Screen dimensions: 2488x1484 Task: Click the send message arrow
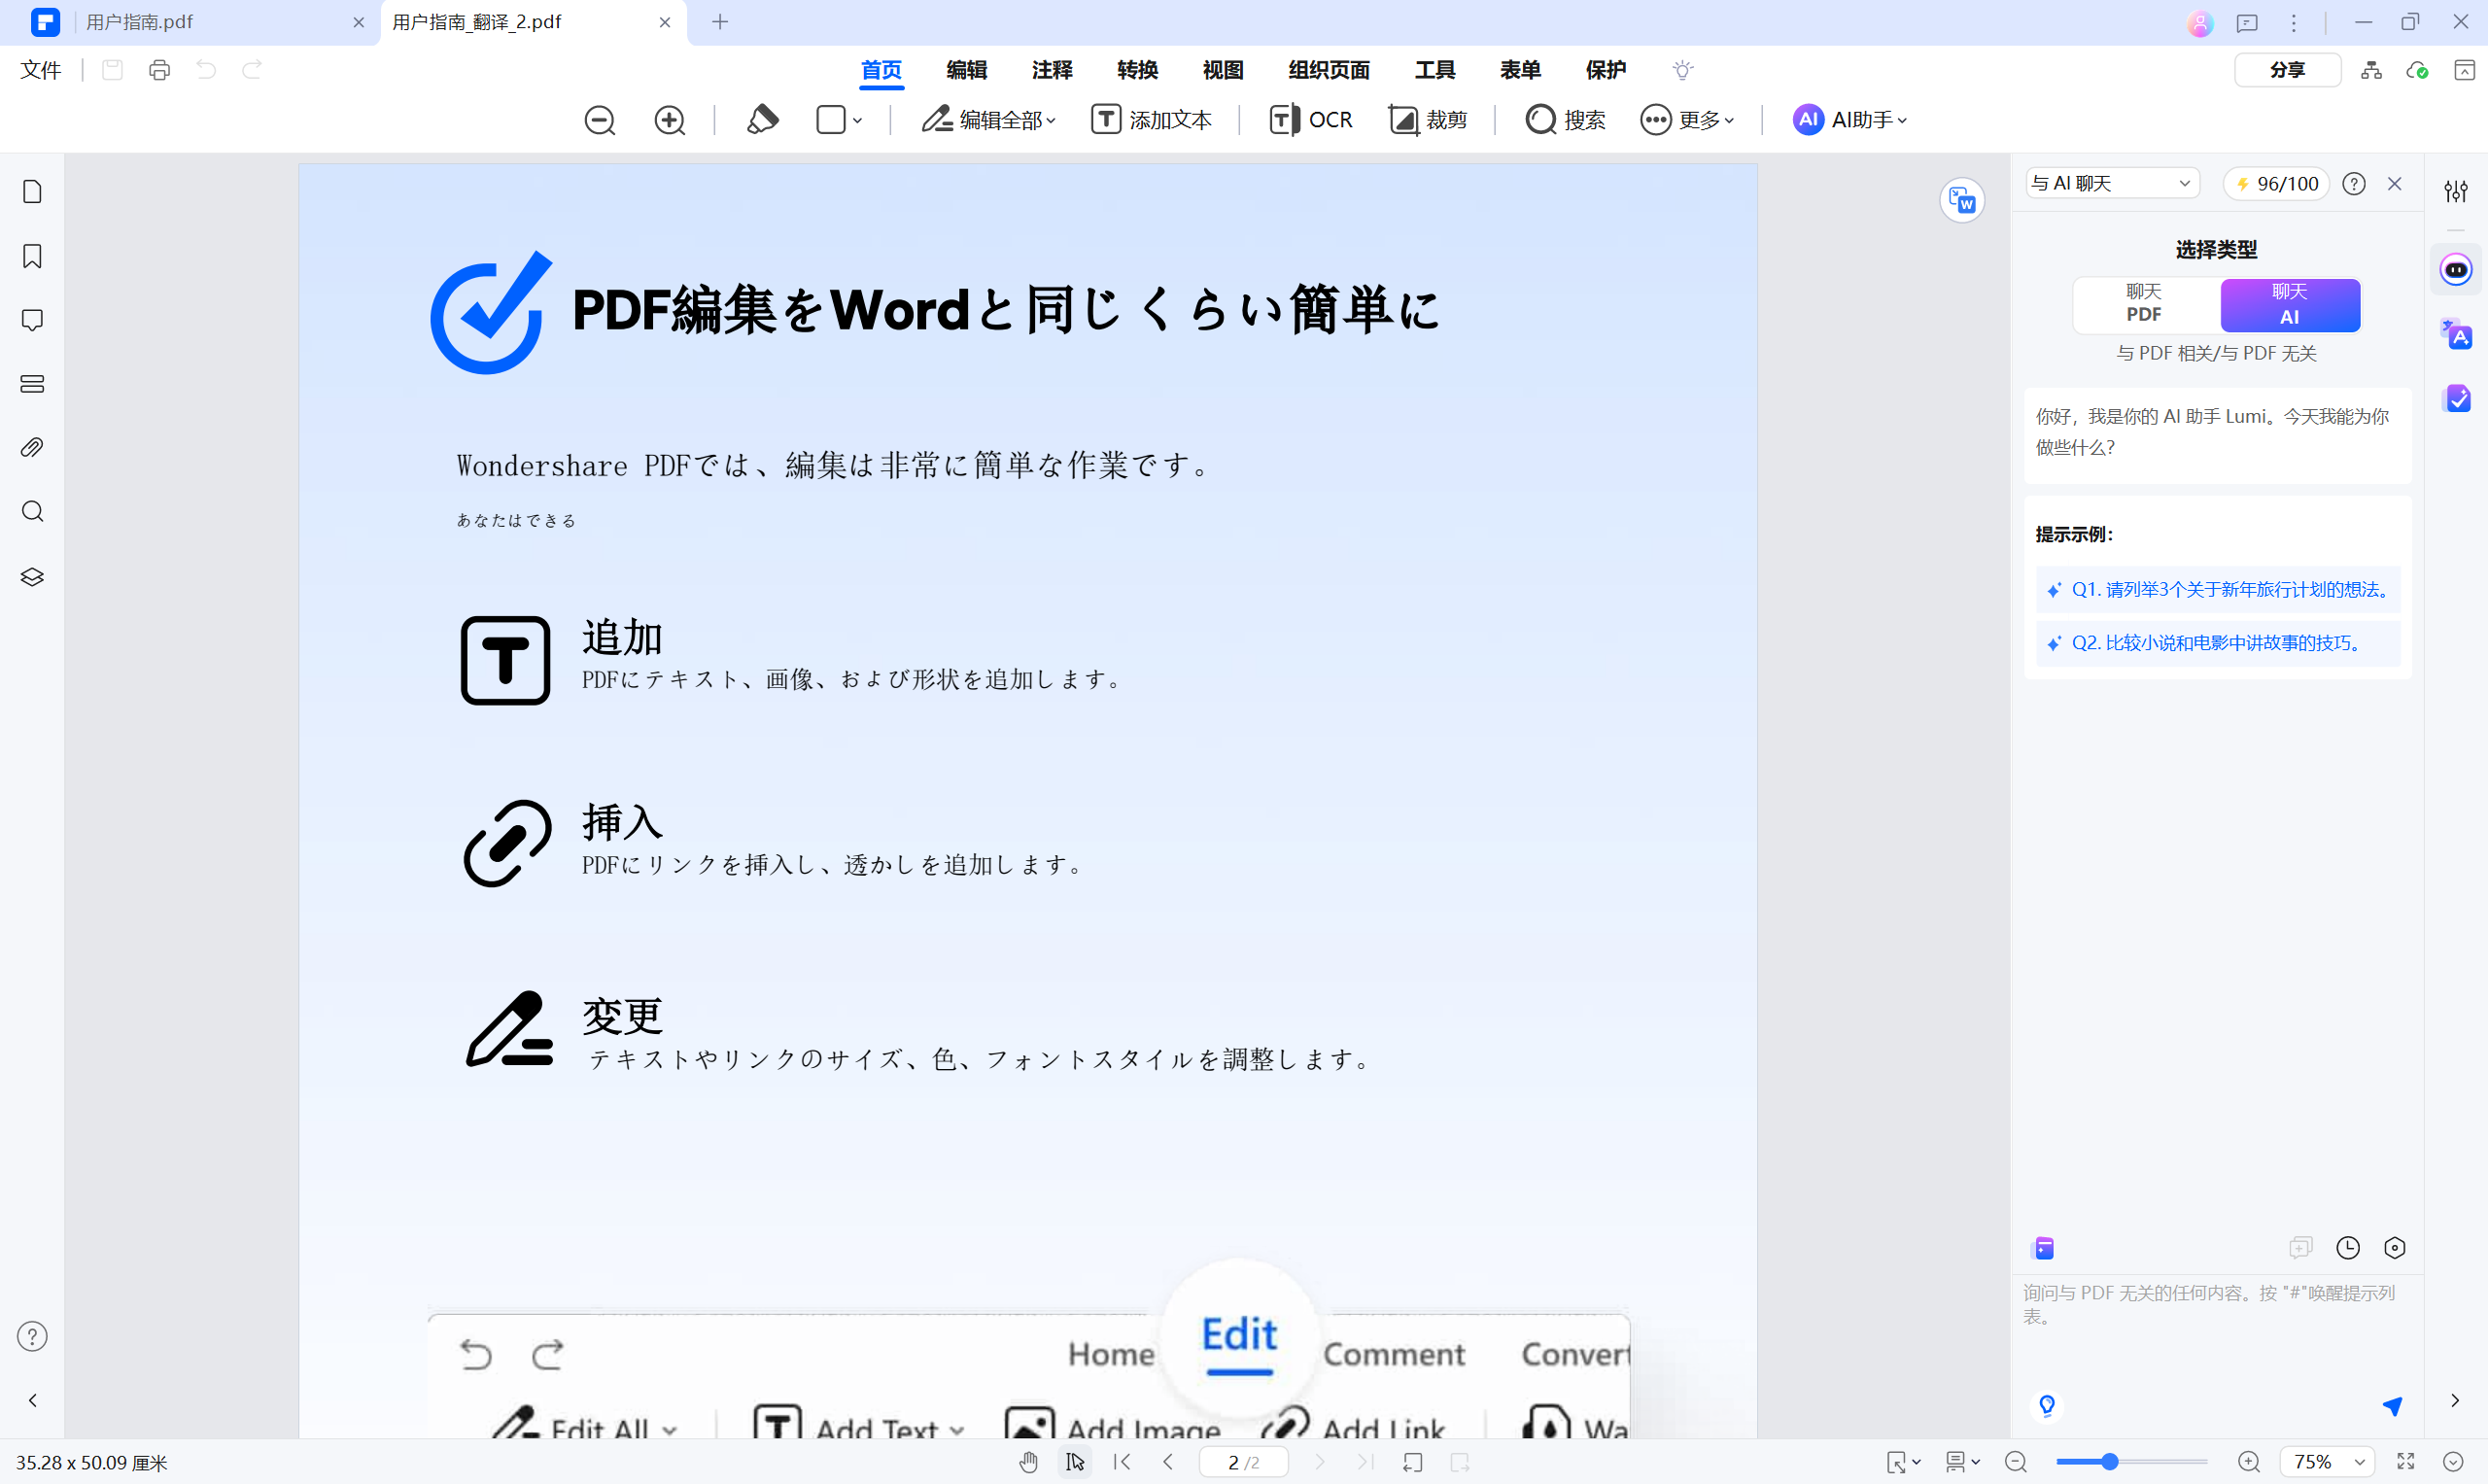[x=2392, y=1407]
